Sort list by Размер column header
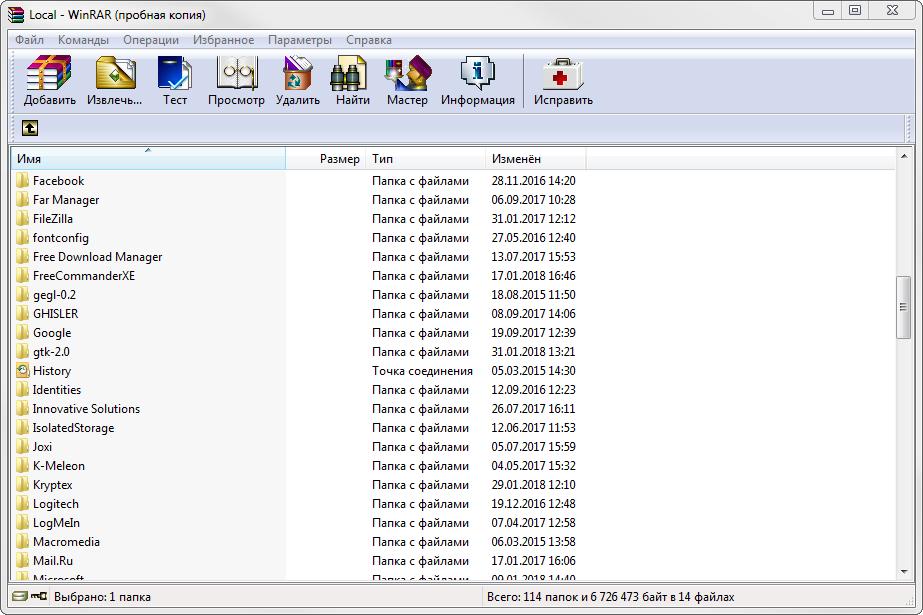923x615 pixels. coord(326,159)
